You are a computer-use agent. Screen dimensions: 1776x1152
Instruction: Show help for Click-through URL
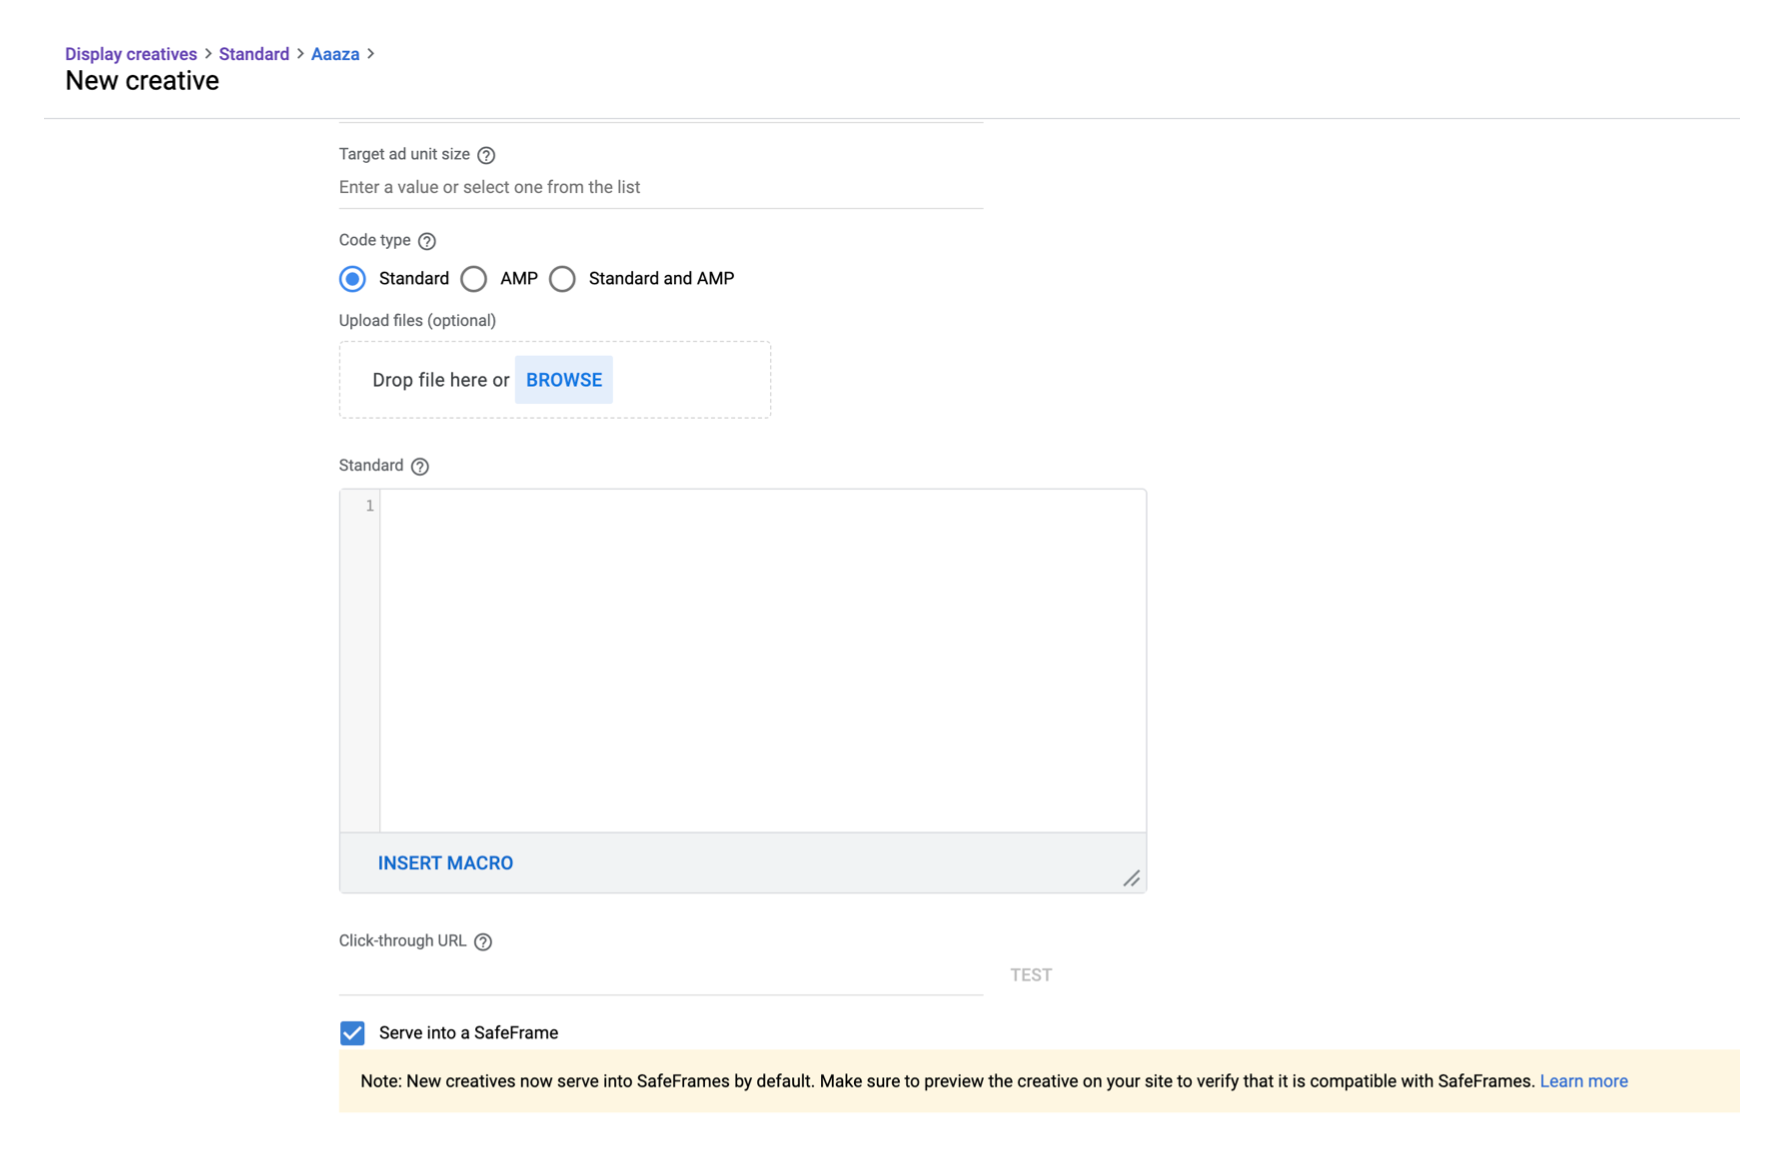(483, 942)
